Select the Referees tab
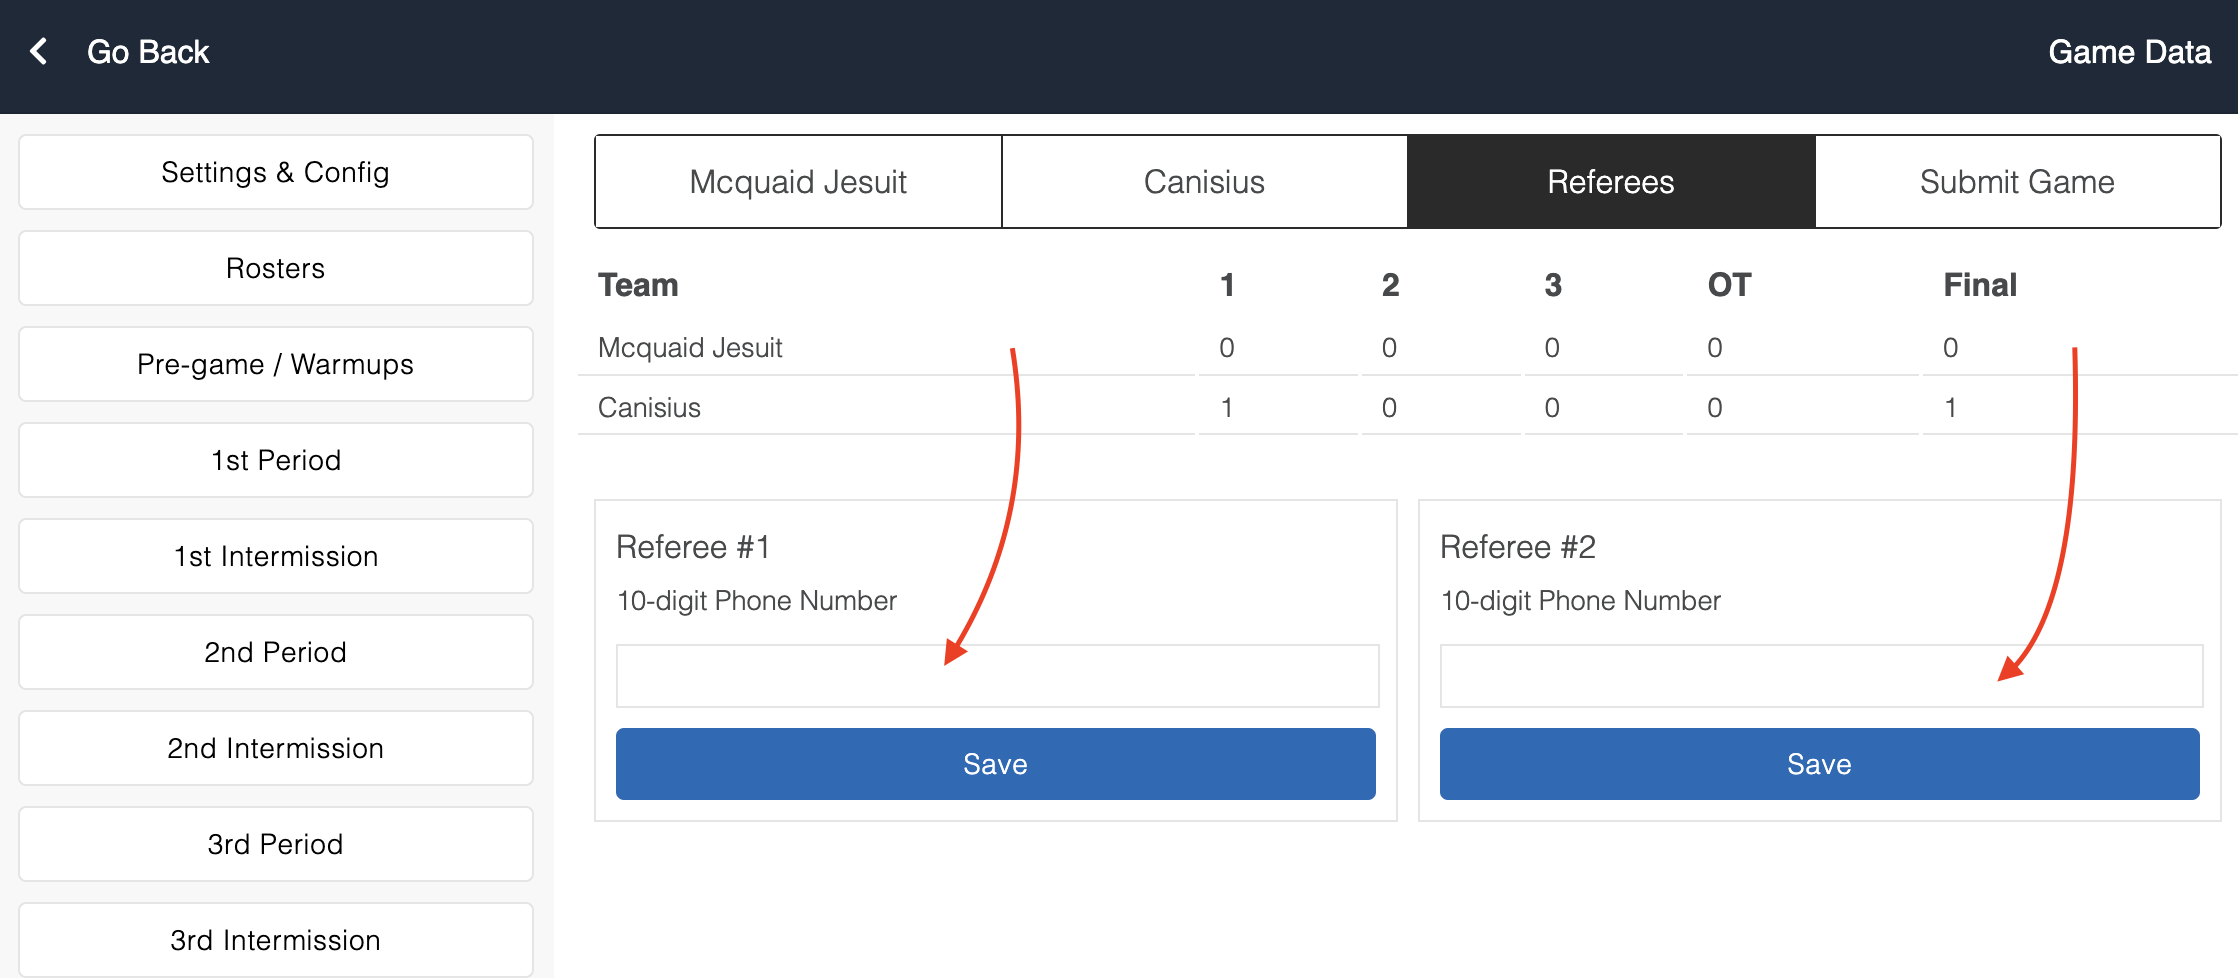 click(1610, 182)
